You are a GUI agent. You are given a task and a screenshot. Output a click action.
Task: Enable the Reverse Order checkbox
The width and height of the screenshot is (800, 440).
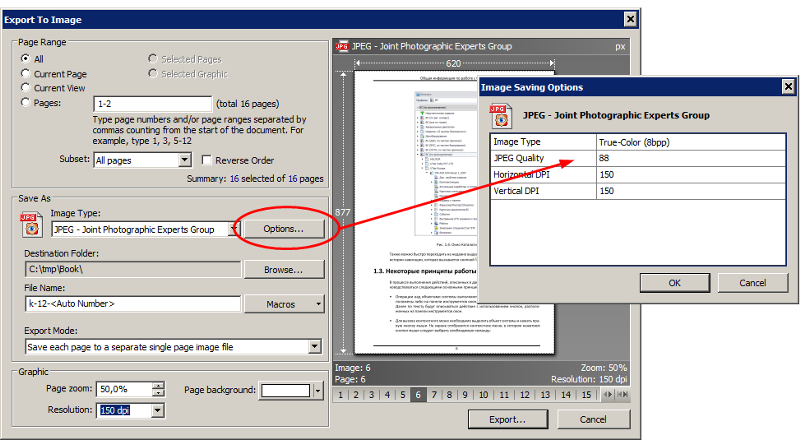pos(207,160)
